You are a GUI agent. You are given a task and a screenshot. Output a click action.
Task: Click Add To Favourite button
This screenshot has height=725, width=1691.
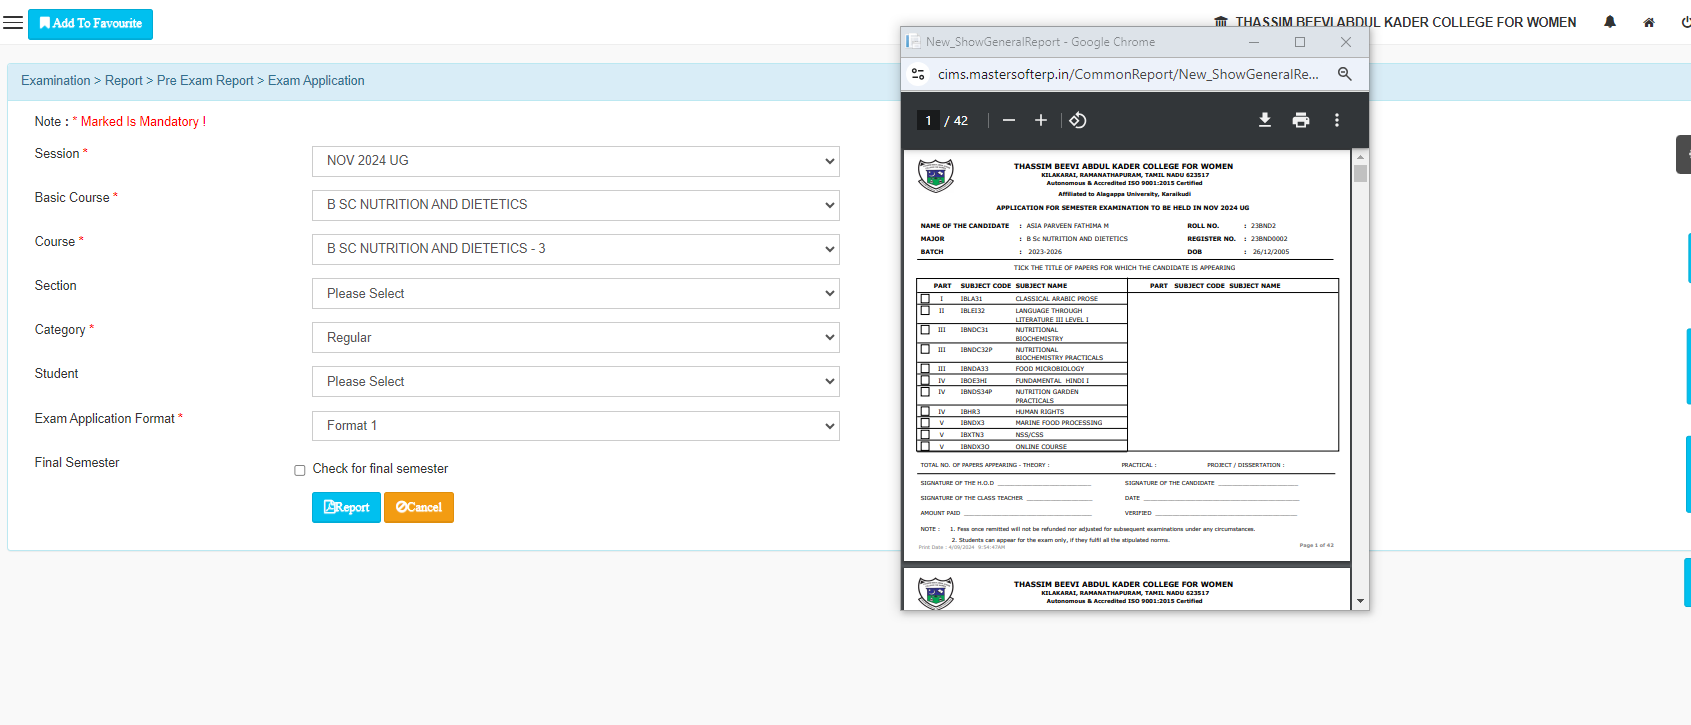pos(90,24)
